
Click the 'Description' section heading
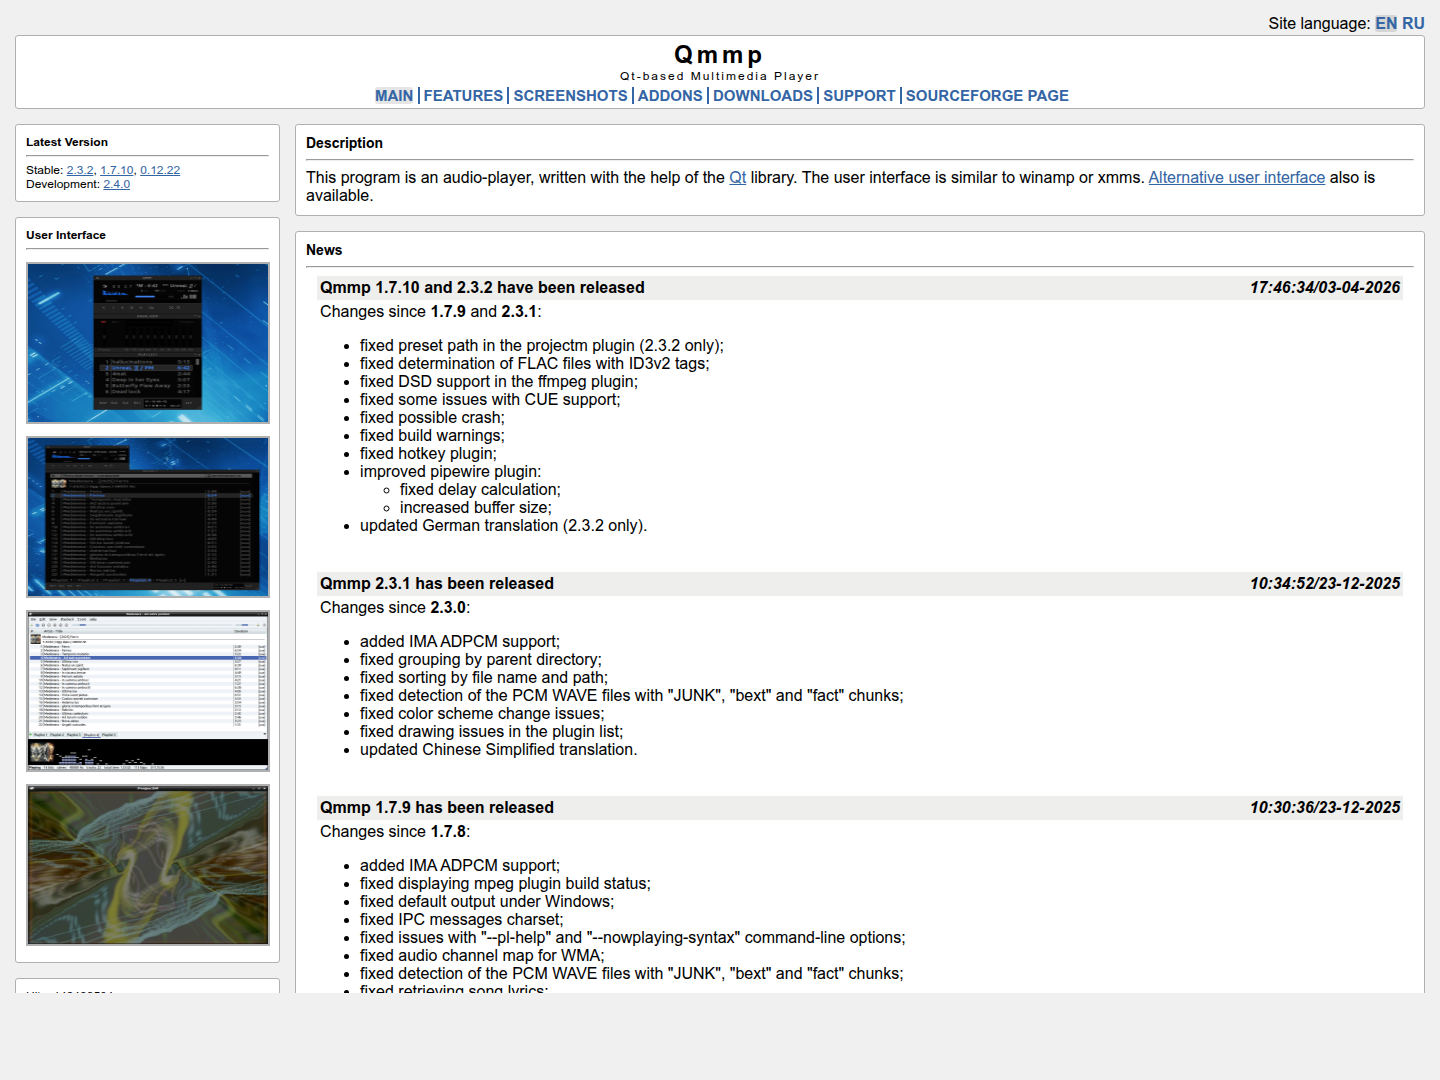click(x=344, y=143)
